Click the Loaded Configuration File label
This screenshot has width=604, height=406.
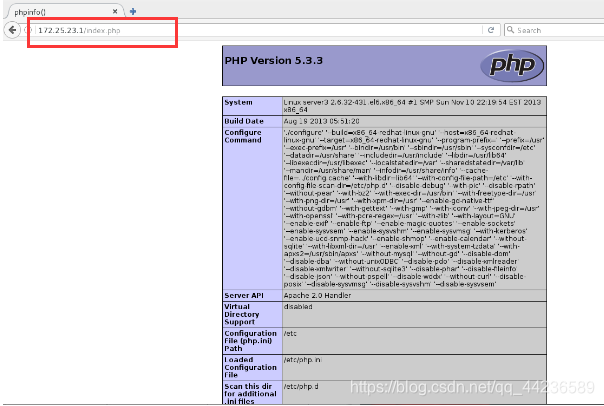(250, 367)
